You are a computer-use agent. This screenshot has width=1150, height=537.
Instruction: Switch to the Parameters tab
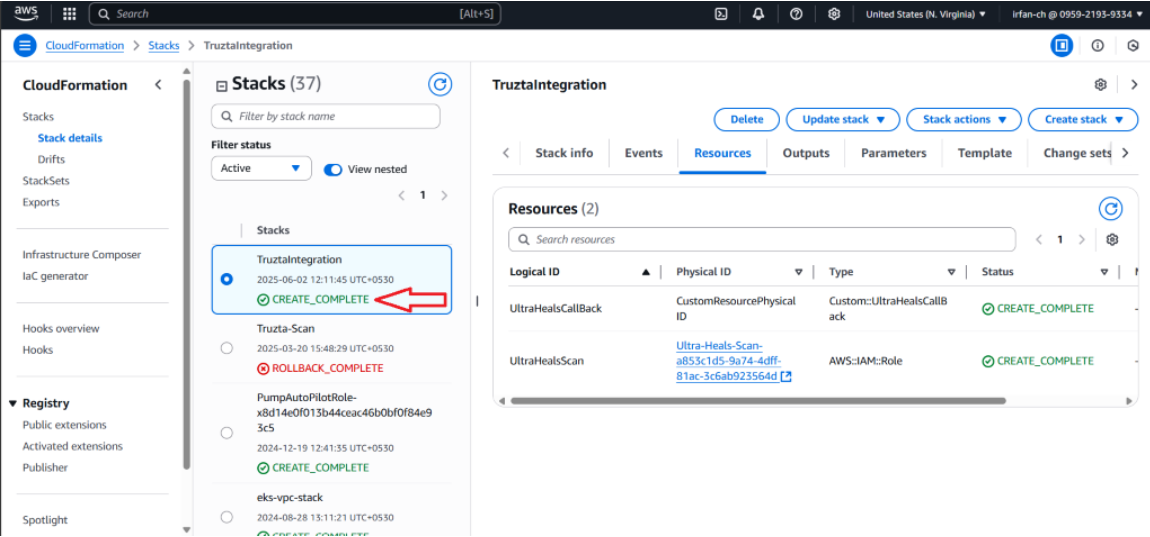(893, 153)
